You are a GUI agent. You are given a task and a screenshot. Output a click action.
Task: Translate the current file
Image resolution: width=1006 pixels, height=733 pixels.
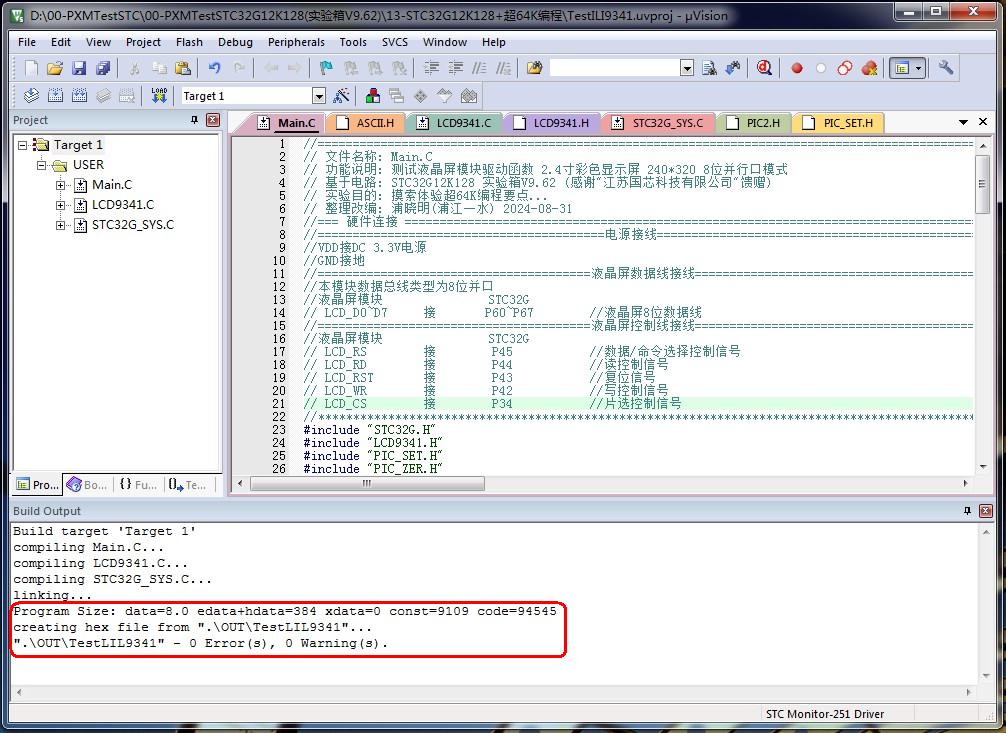(31, 96)
